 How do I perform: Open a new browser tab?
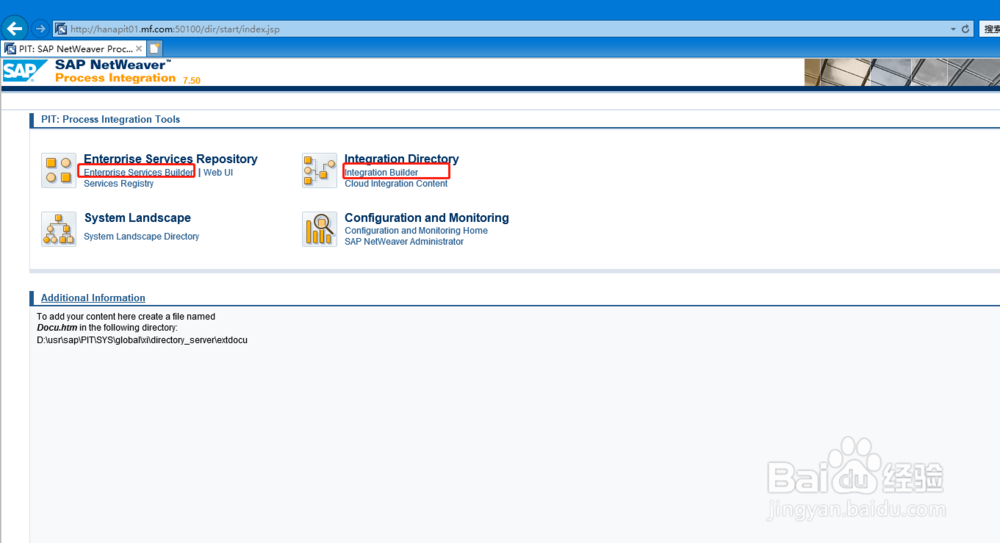pyautogui.click(x=154, y=48)
